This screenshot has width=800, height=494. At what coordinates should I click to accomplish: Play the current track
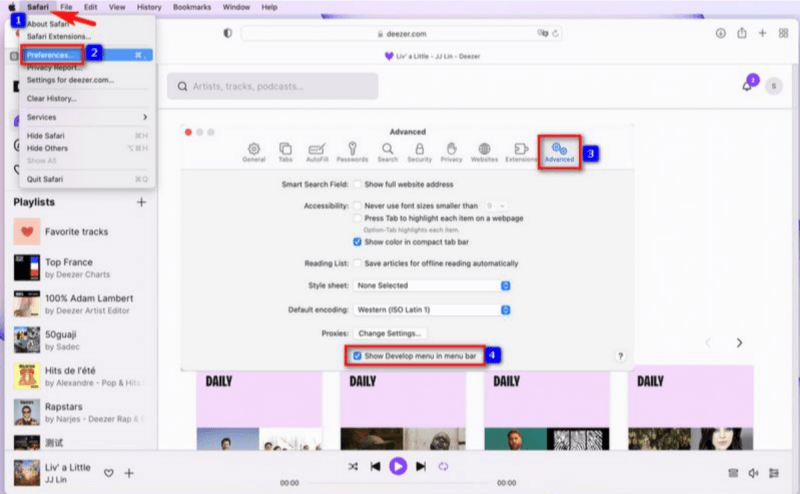[398, 466]
